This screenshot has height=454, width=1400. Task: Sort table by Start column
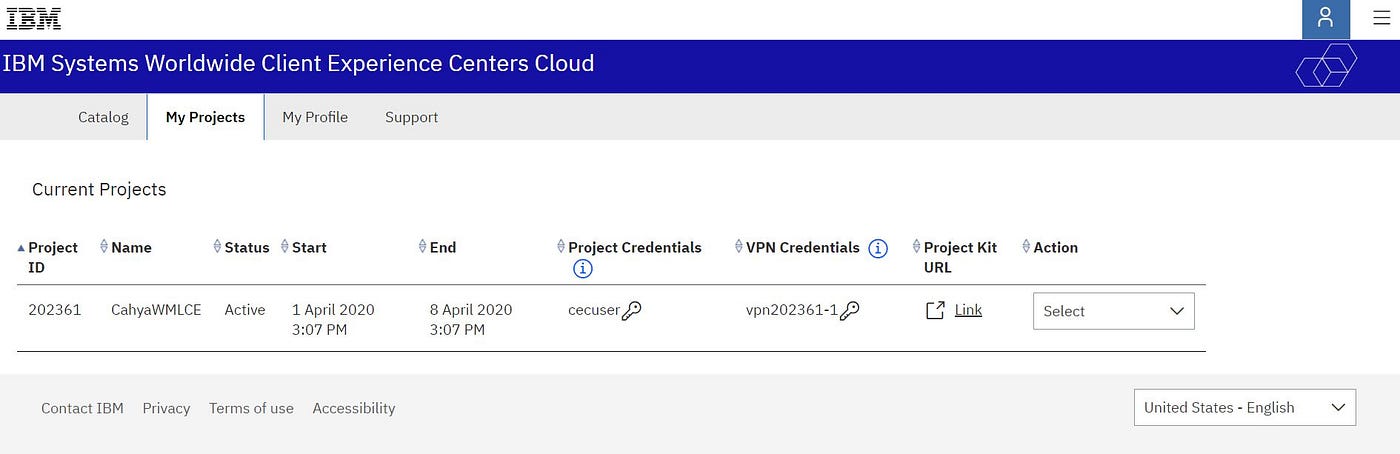285,247
